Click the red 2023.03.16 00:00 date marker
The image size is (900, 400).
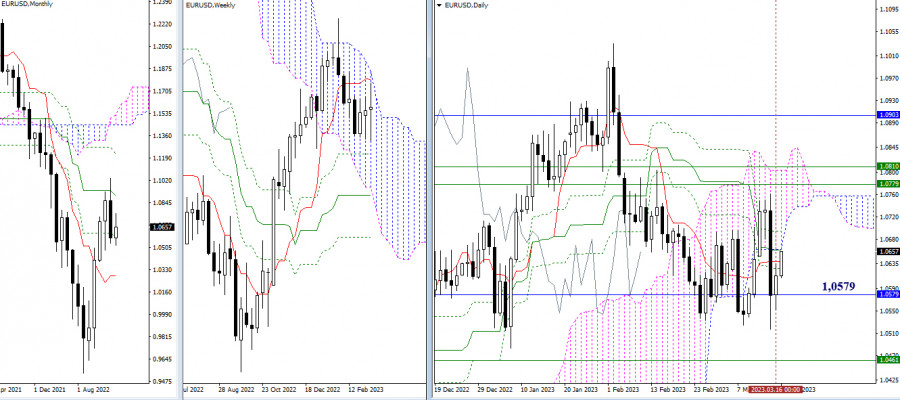pyautogui.click(x=774, y=390)
